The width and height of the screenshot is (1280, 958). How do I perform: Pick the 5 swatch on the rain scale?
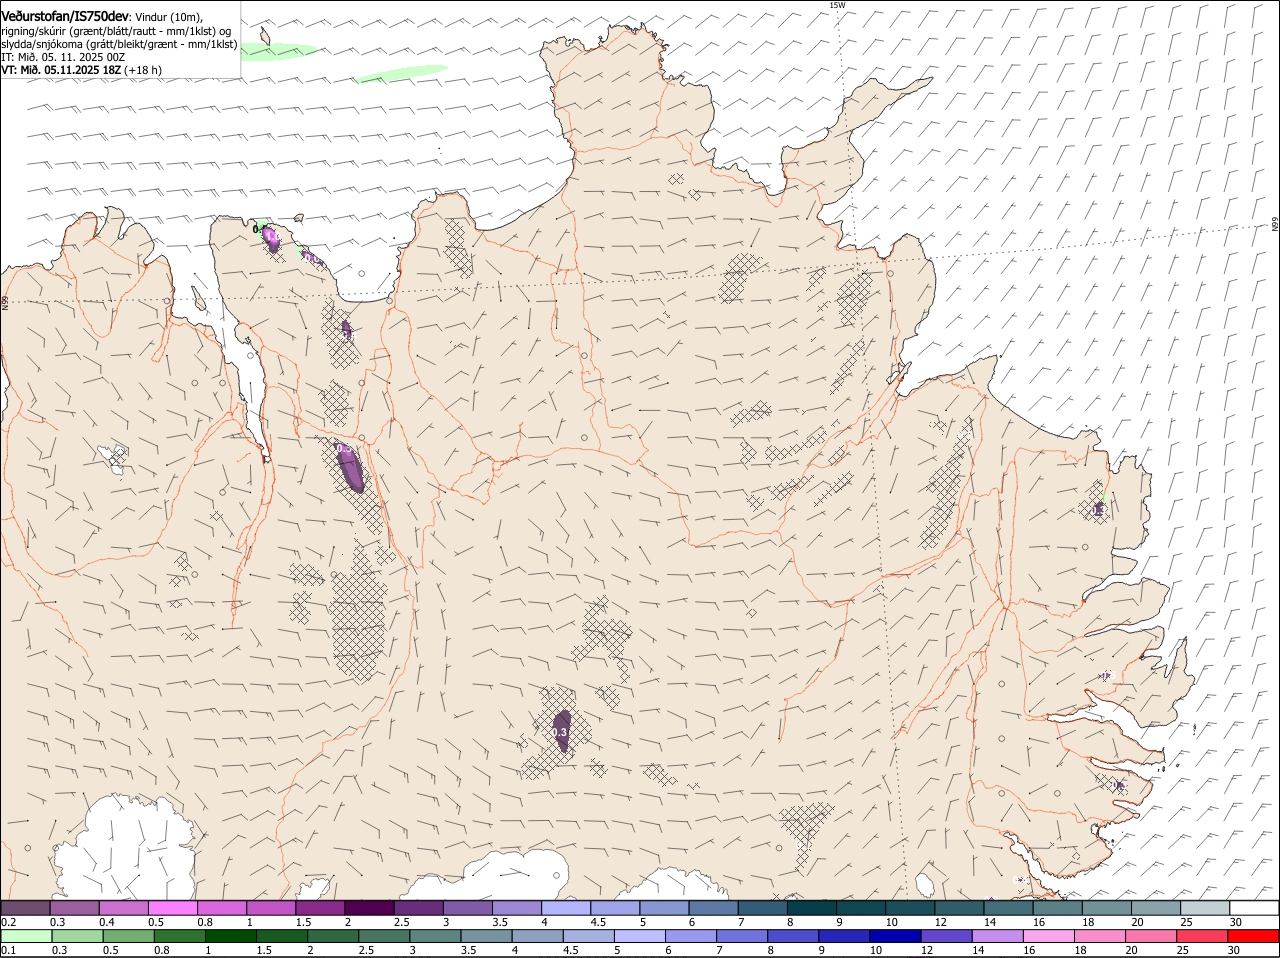tap(639, 936)
